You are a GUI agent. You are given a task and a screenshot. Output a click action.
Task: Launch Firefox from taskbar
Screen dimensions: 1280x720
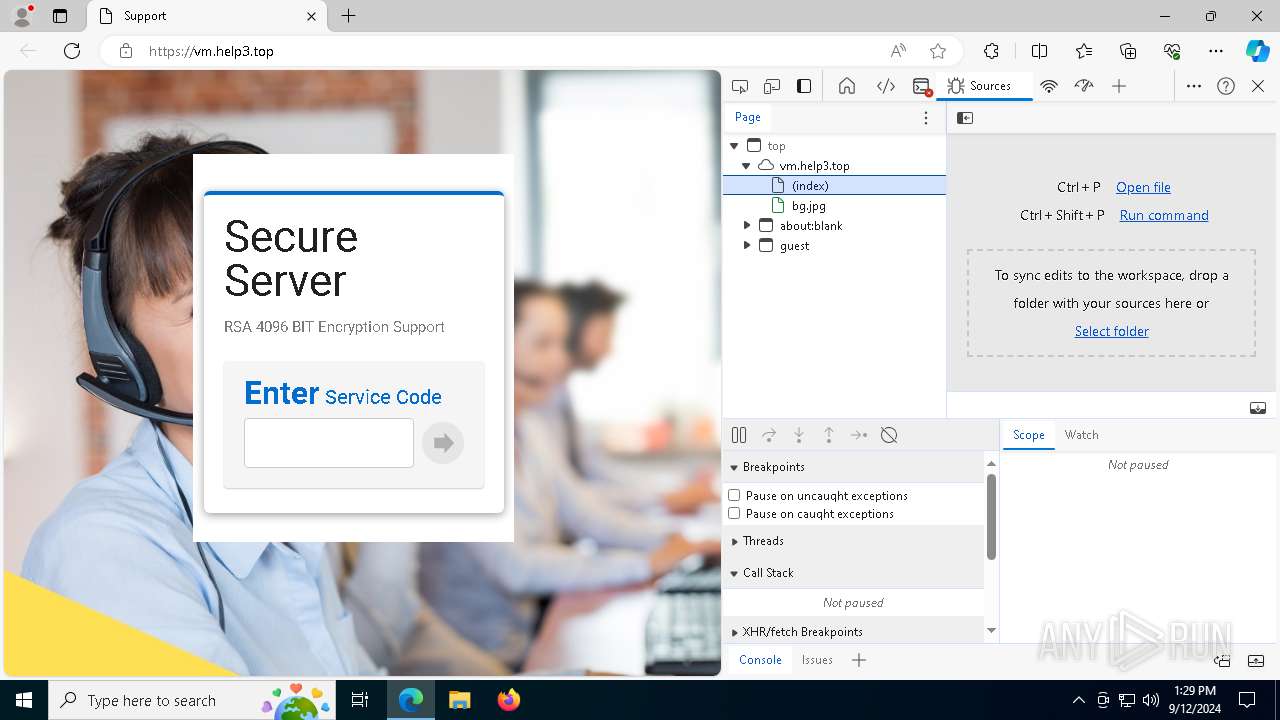coord(508,700)
